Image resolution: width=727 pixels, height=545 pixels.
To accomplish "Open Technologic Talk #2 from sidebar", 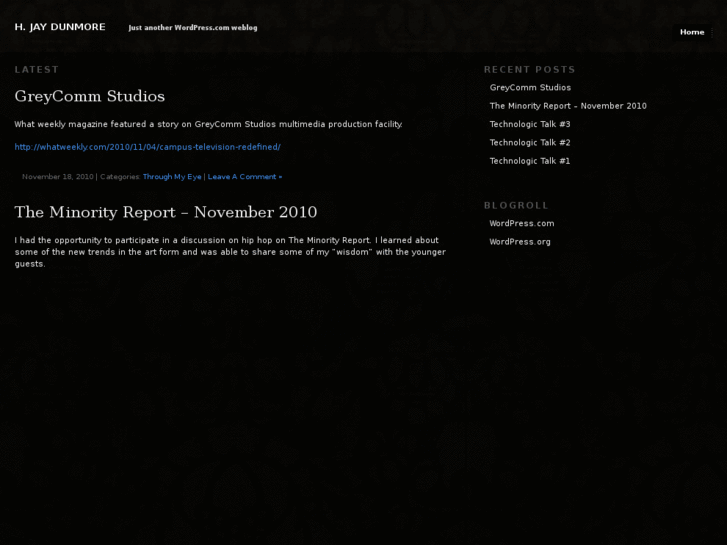I will point(530,143).
